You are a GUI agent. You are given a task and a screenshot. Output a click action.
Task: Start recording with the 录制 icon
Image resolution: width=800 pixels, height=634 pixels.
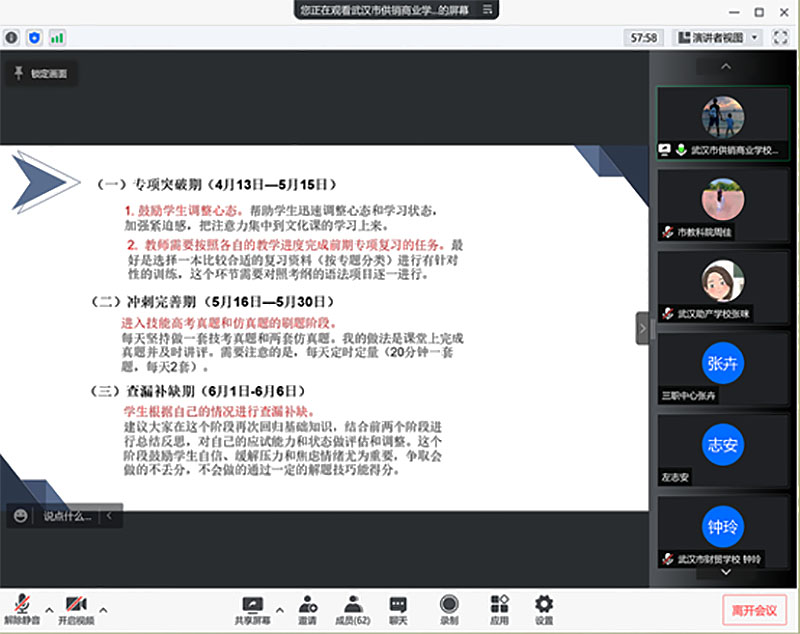tap(449, 604)
